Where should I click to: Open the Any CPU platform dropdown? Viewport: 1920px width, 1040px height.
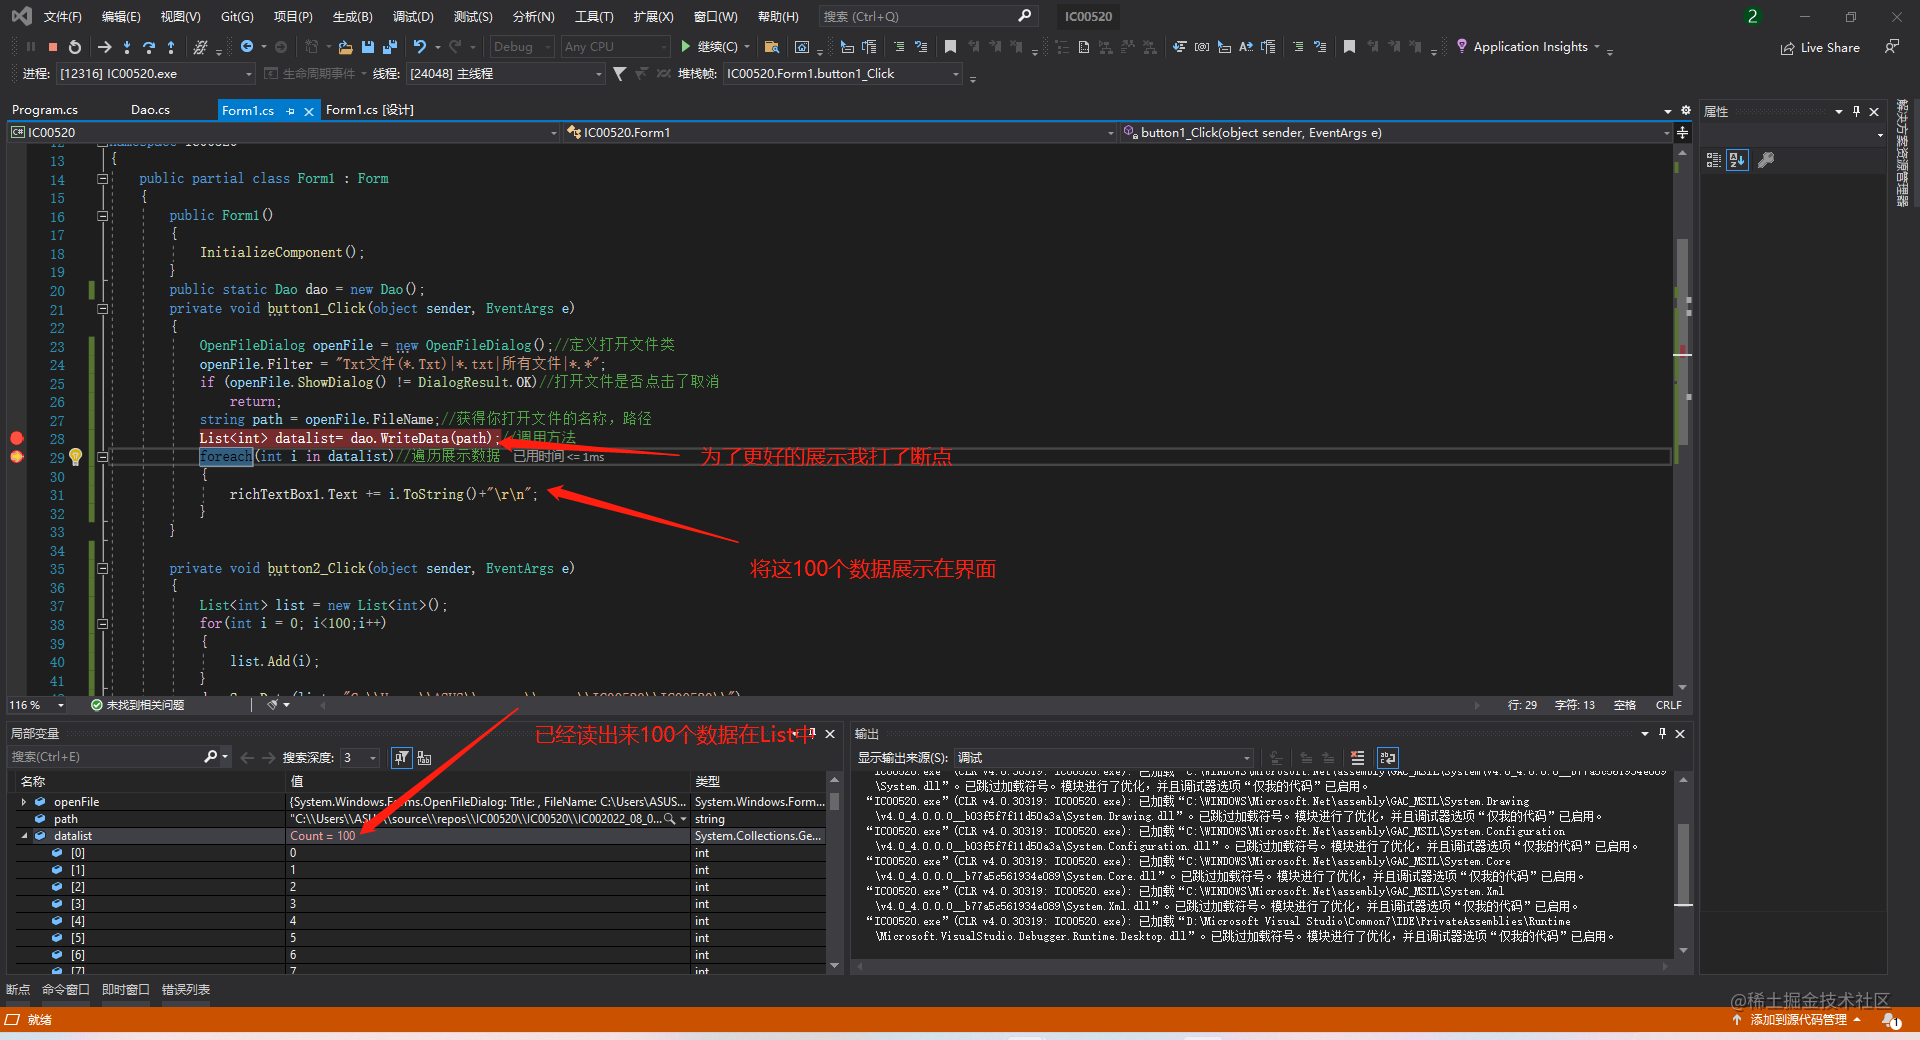click(x=615, y=47)
